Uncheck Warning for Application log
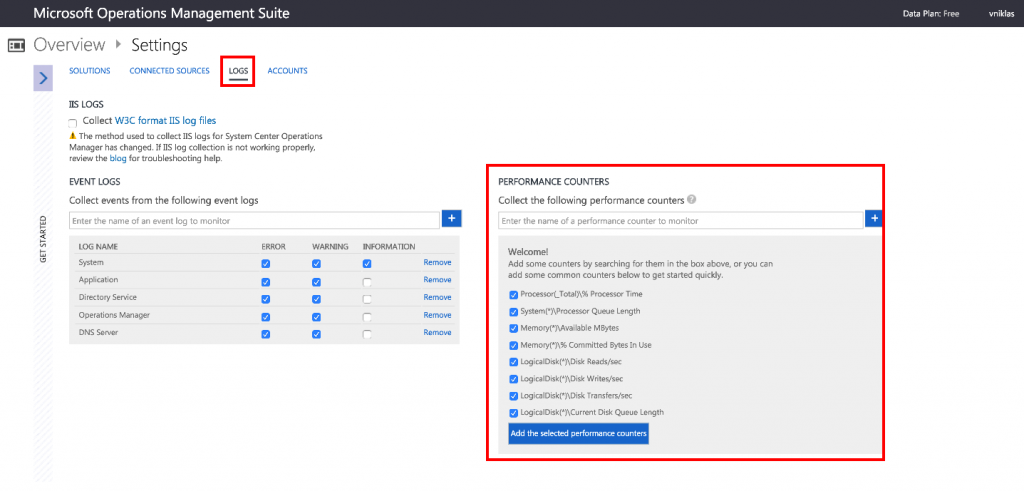The width and height of the screenshot is (1024, 491). [316, 282]
